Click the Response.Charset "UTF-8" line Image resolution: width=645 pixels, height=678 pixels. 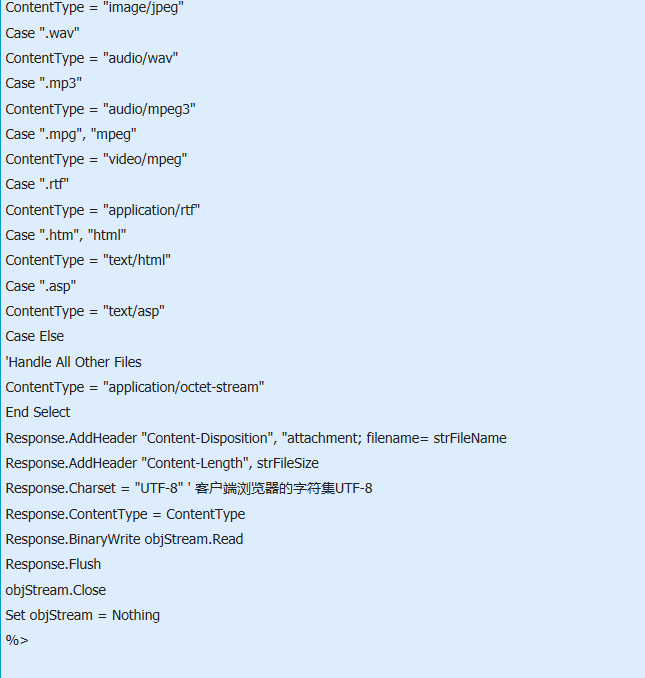(x=189, y=489)
